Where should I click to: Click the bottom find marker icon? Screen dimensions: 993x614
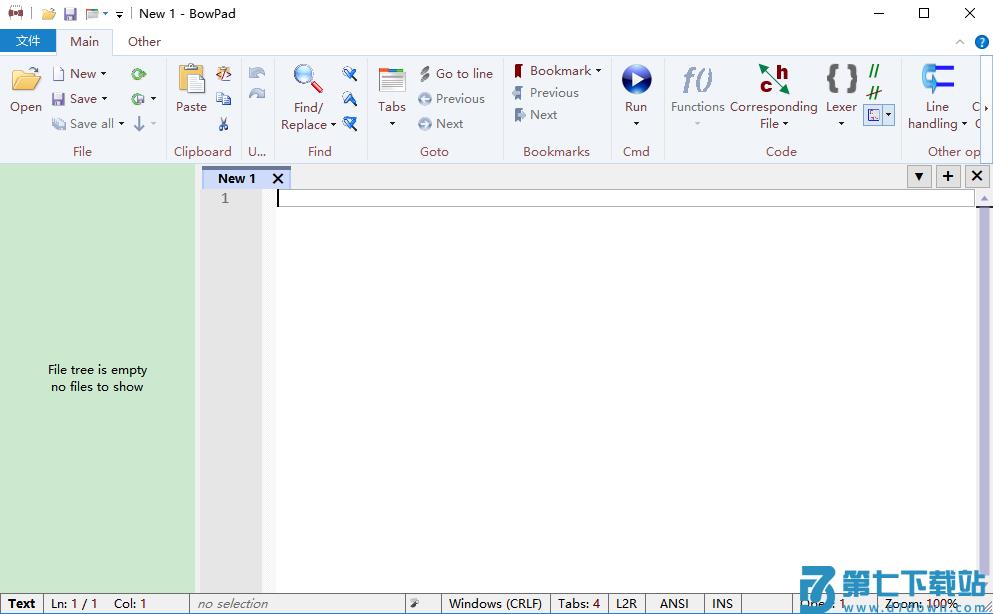pos(350,123)
